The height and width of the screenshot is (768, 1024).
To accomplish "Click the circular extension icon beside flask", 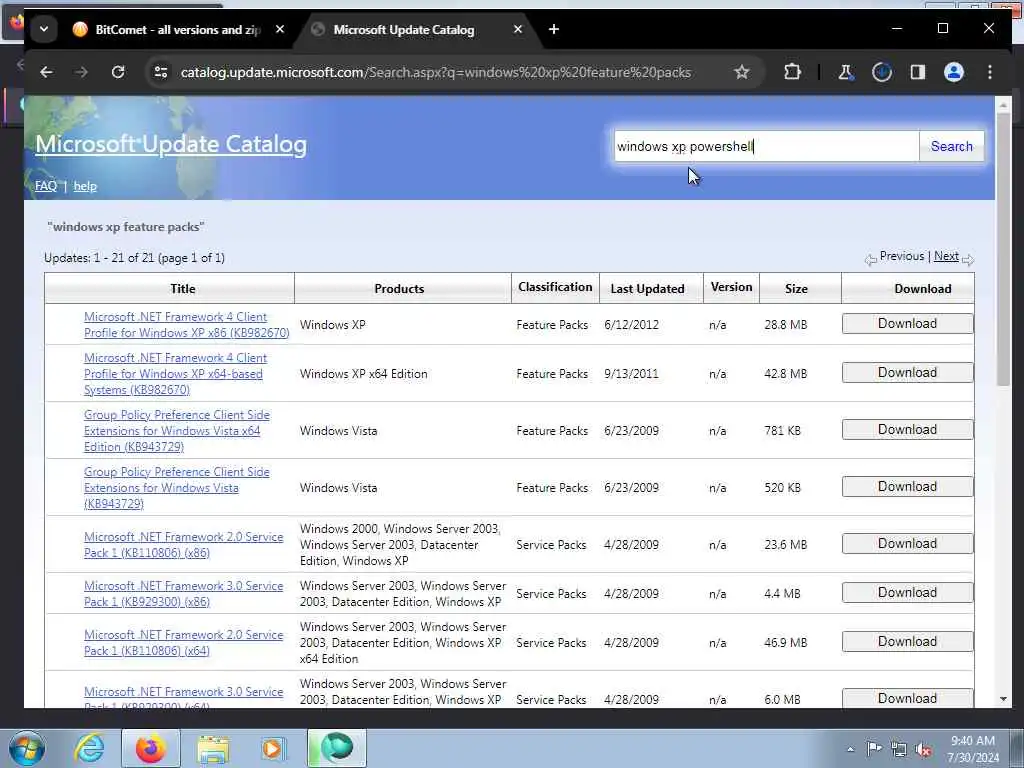I will point(882,72).
